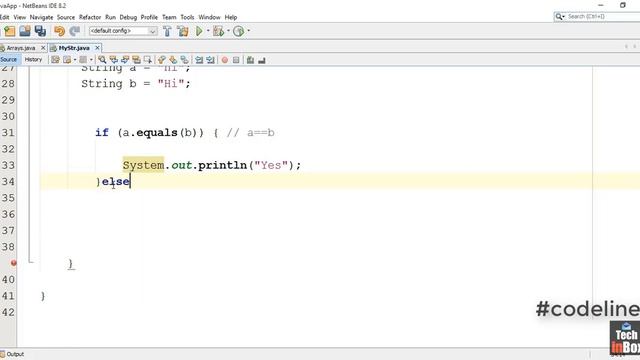
Task: Click the New Project toolbar icon
Action: tap(9, 31)
